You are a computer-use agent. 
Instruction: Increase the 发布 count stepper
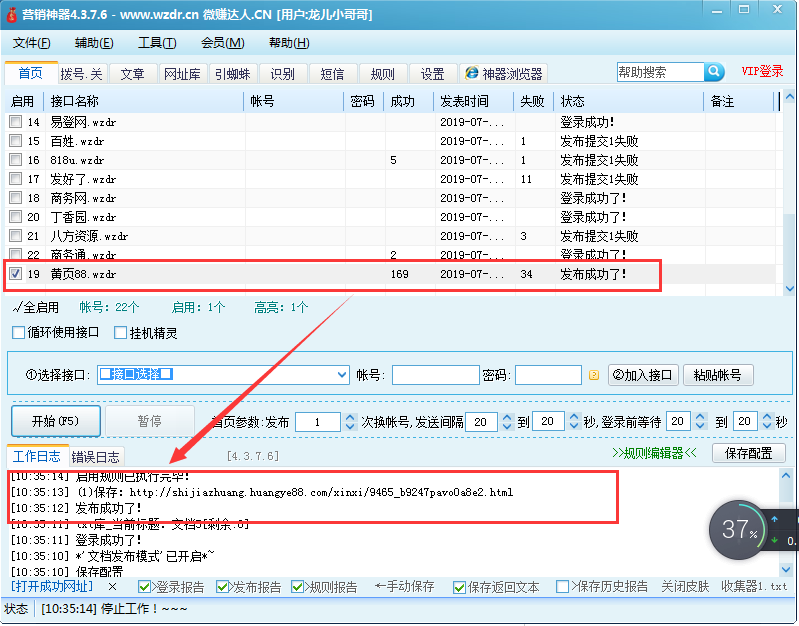(350, 417)
